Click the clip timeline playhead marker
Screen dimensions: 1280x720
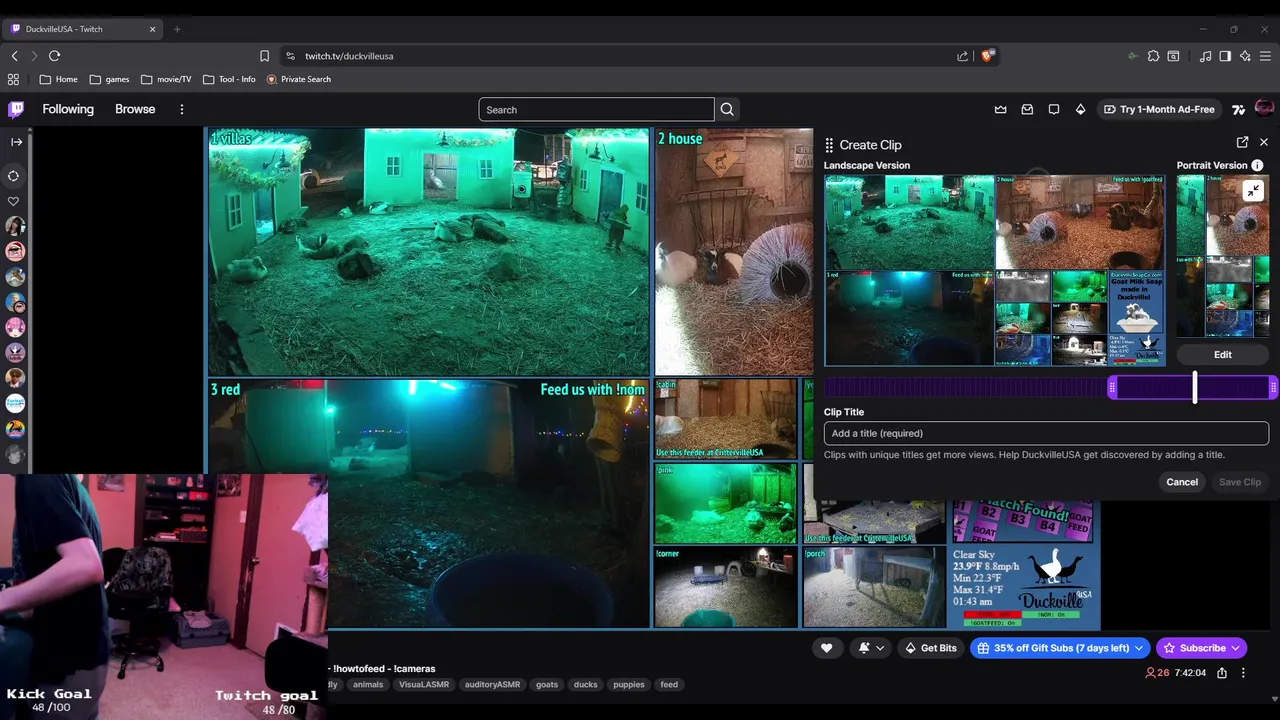point(1194,387)
